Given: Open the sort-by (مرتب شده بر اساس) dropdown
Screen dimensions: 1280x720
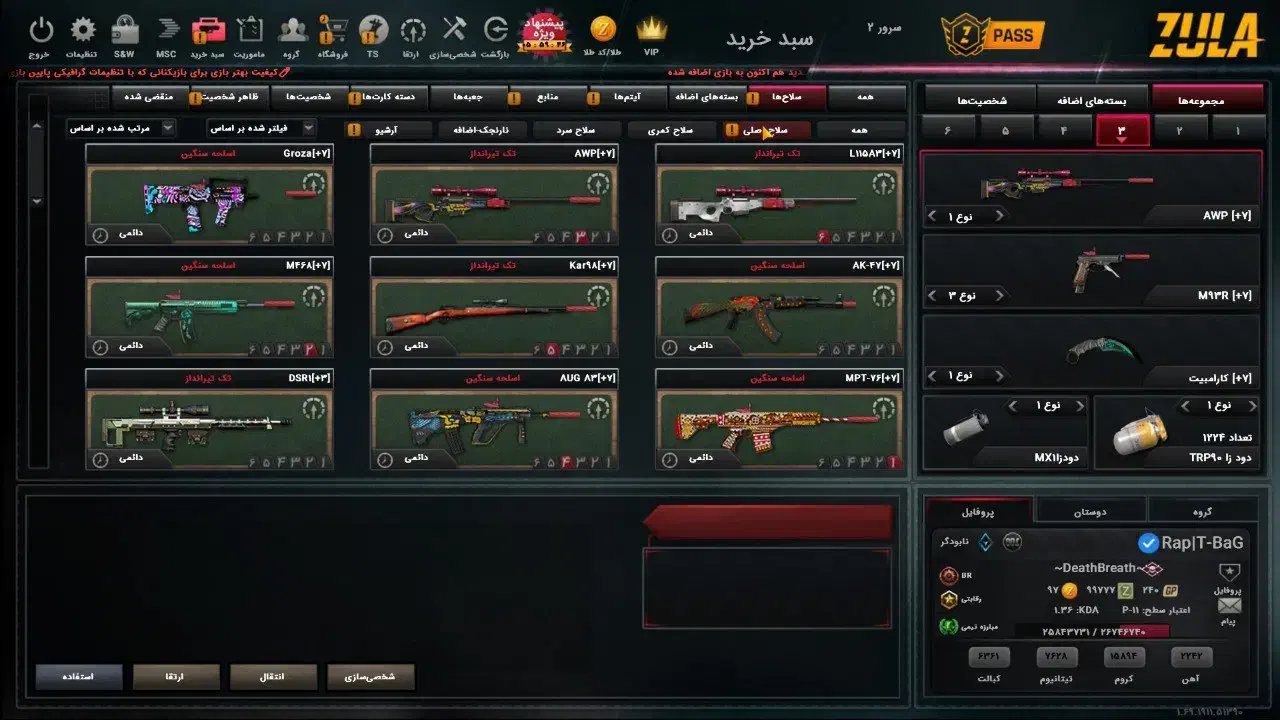Looking at the screenshot, I should point(121,128).
